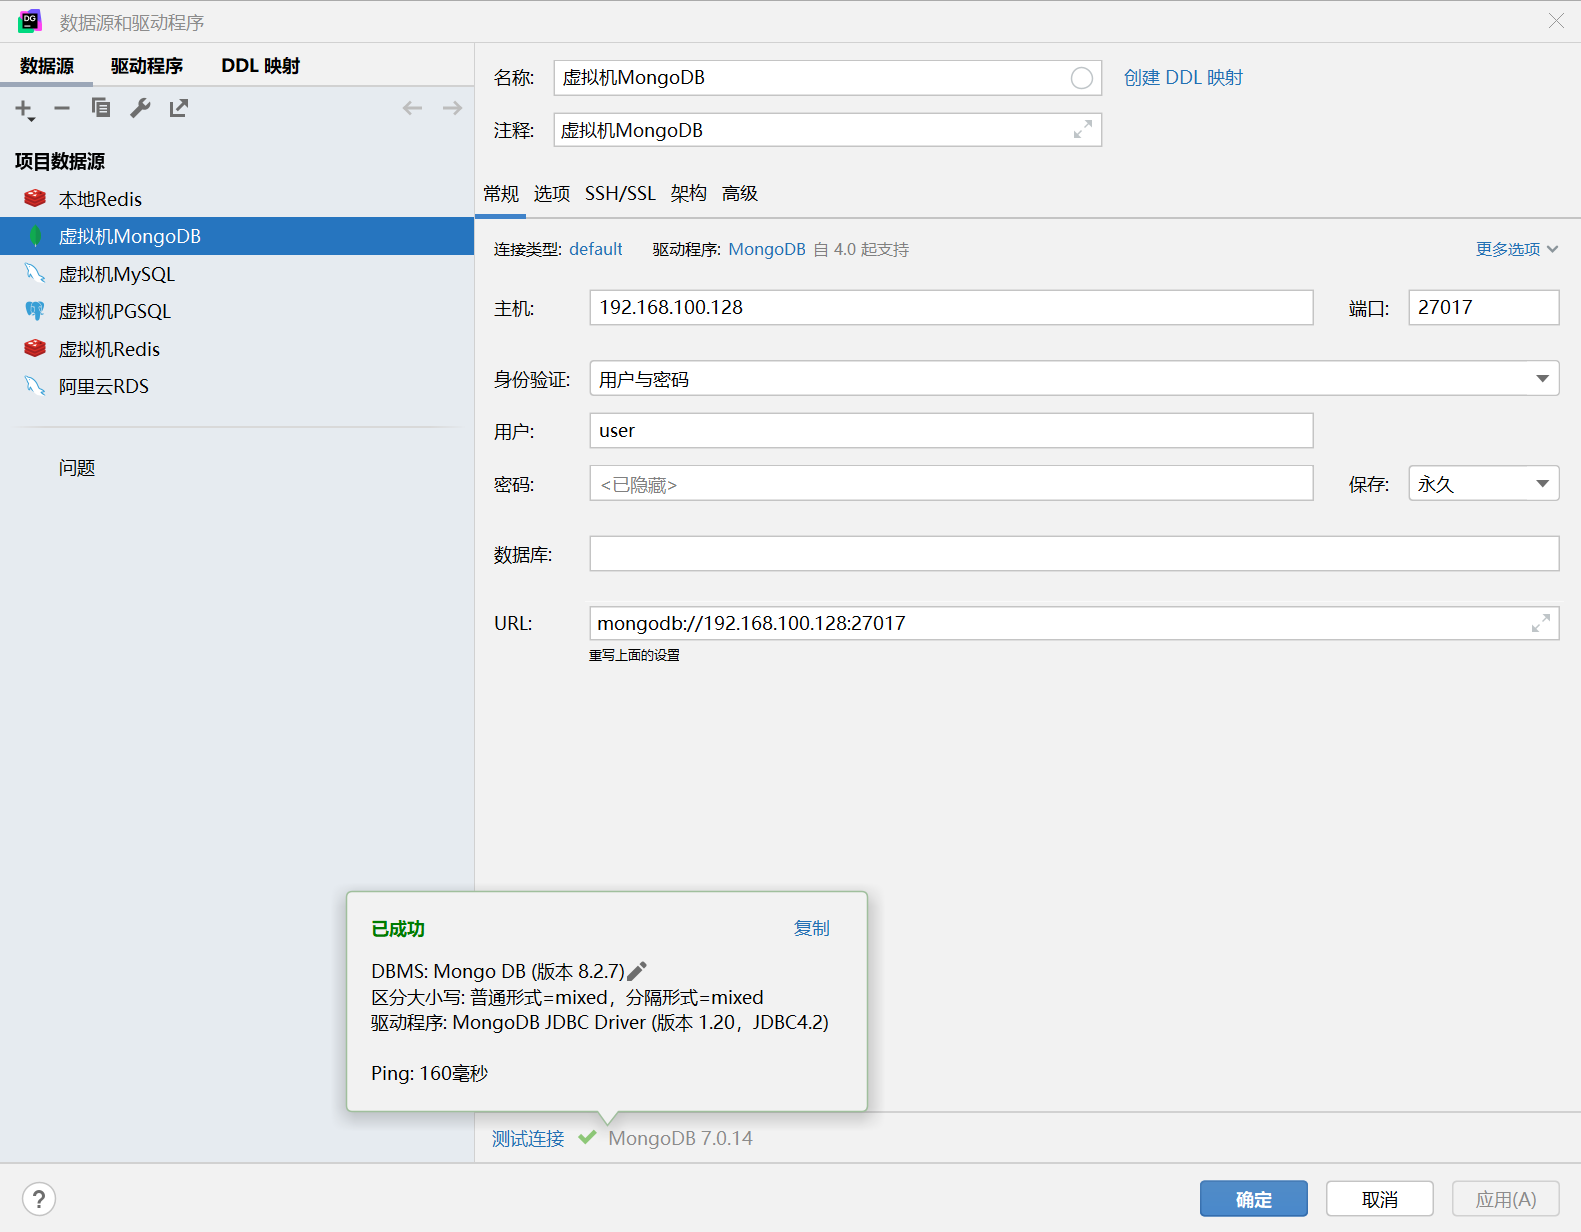Click the 主机 host field with 192.168.100.128
The height and width of the screenshot is (1232, 1581).
(951, 307)
